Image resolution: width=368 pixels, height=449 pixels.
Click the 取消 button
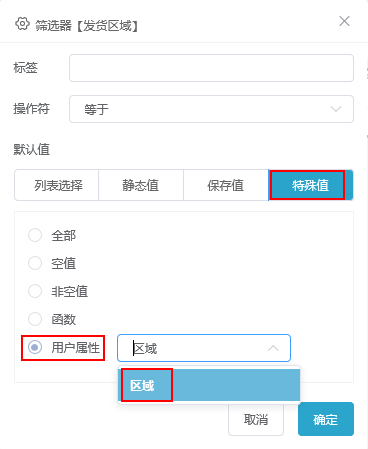pos(256,419)
